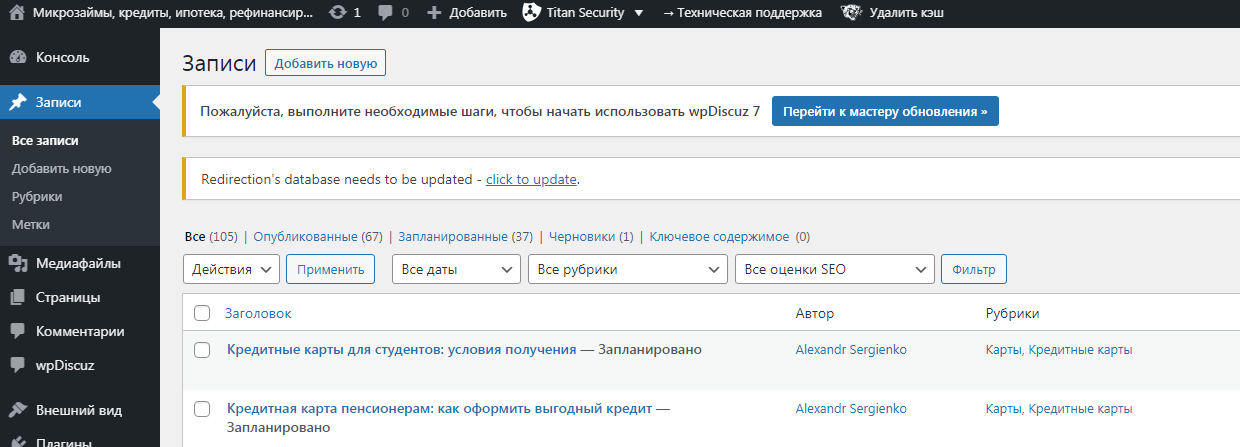Screen dimensions: 1240x447
Task: Open the Все даты dropdown
Action: pos(456,269)
